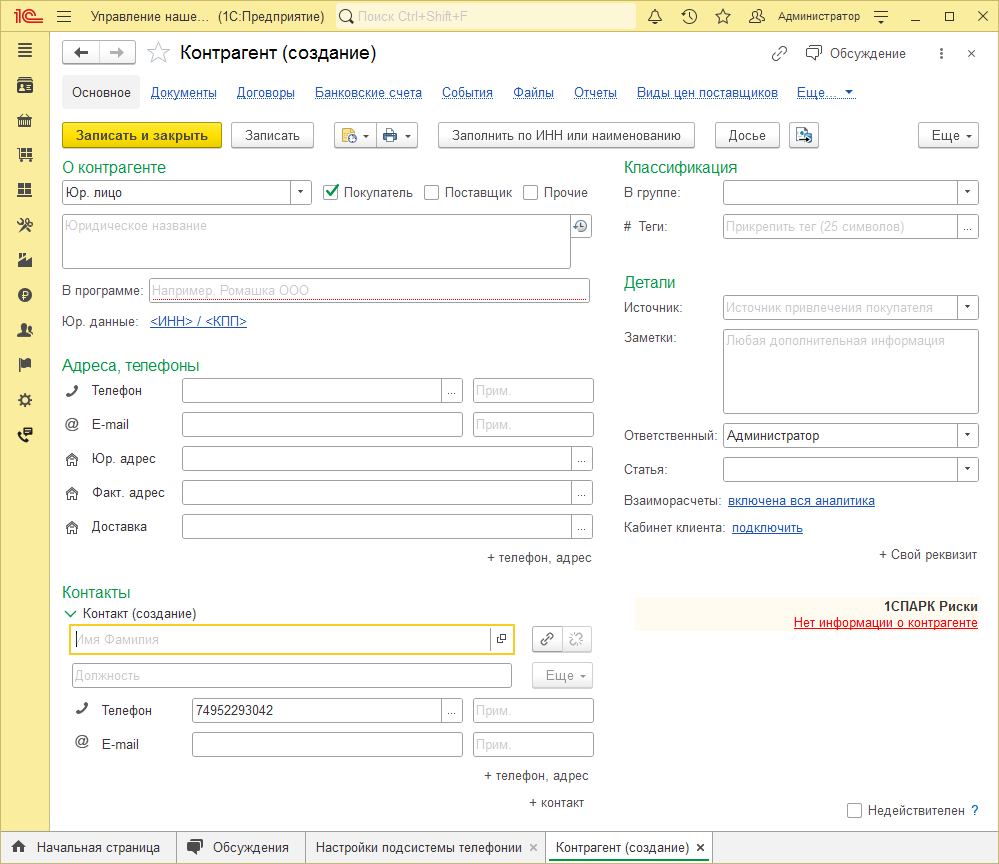Open the history clock icon in title bar
The width and height of the screenshot is (999, 864).
tap(689, 17)
